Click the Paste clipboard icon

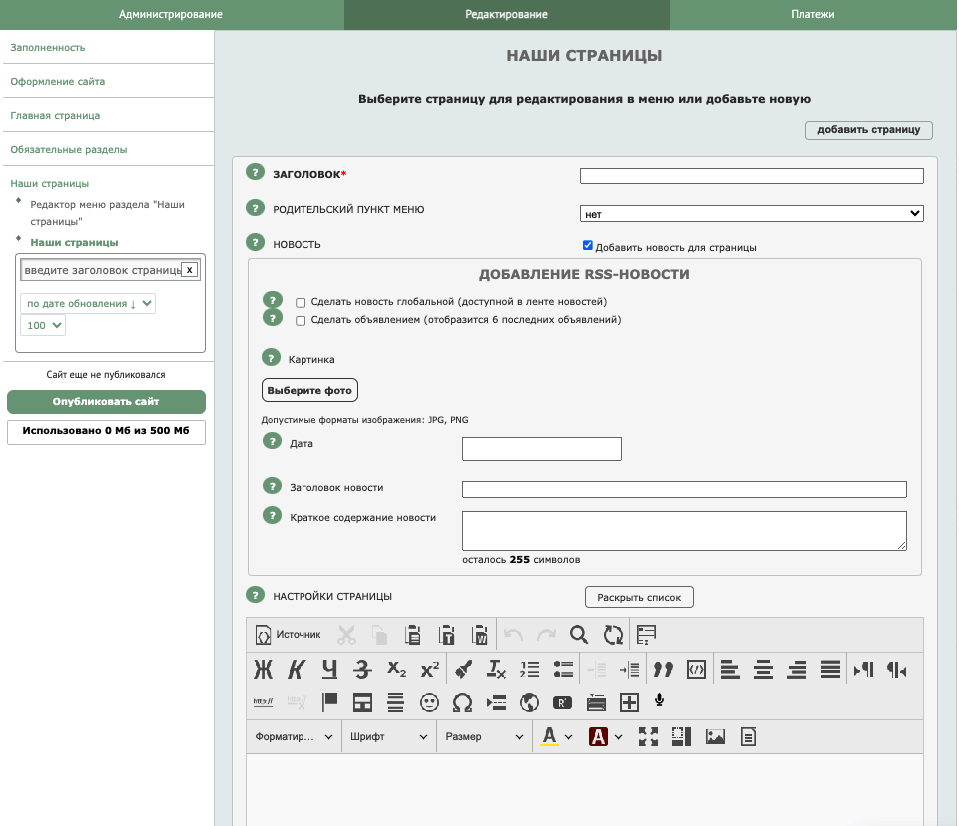click(413, 635)
